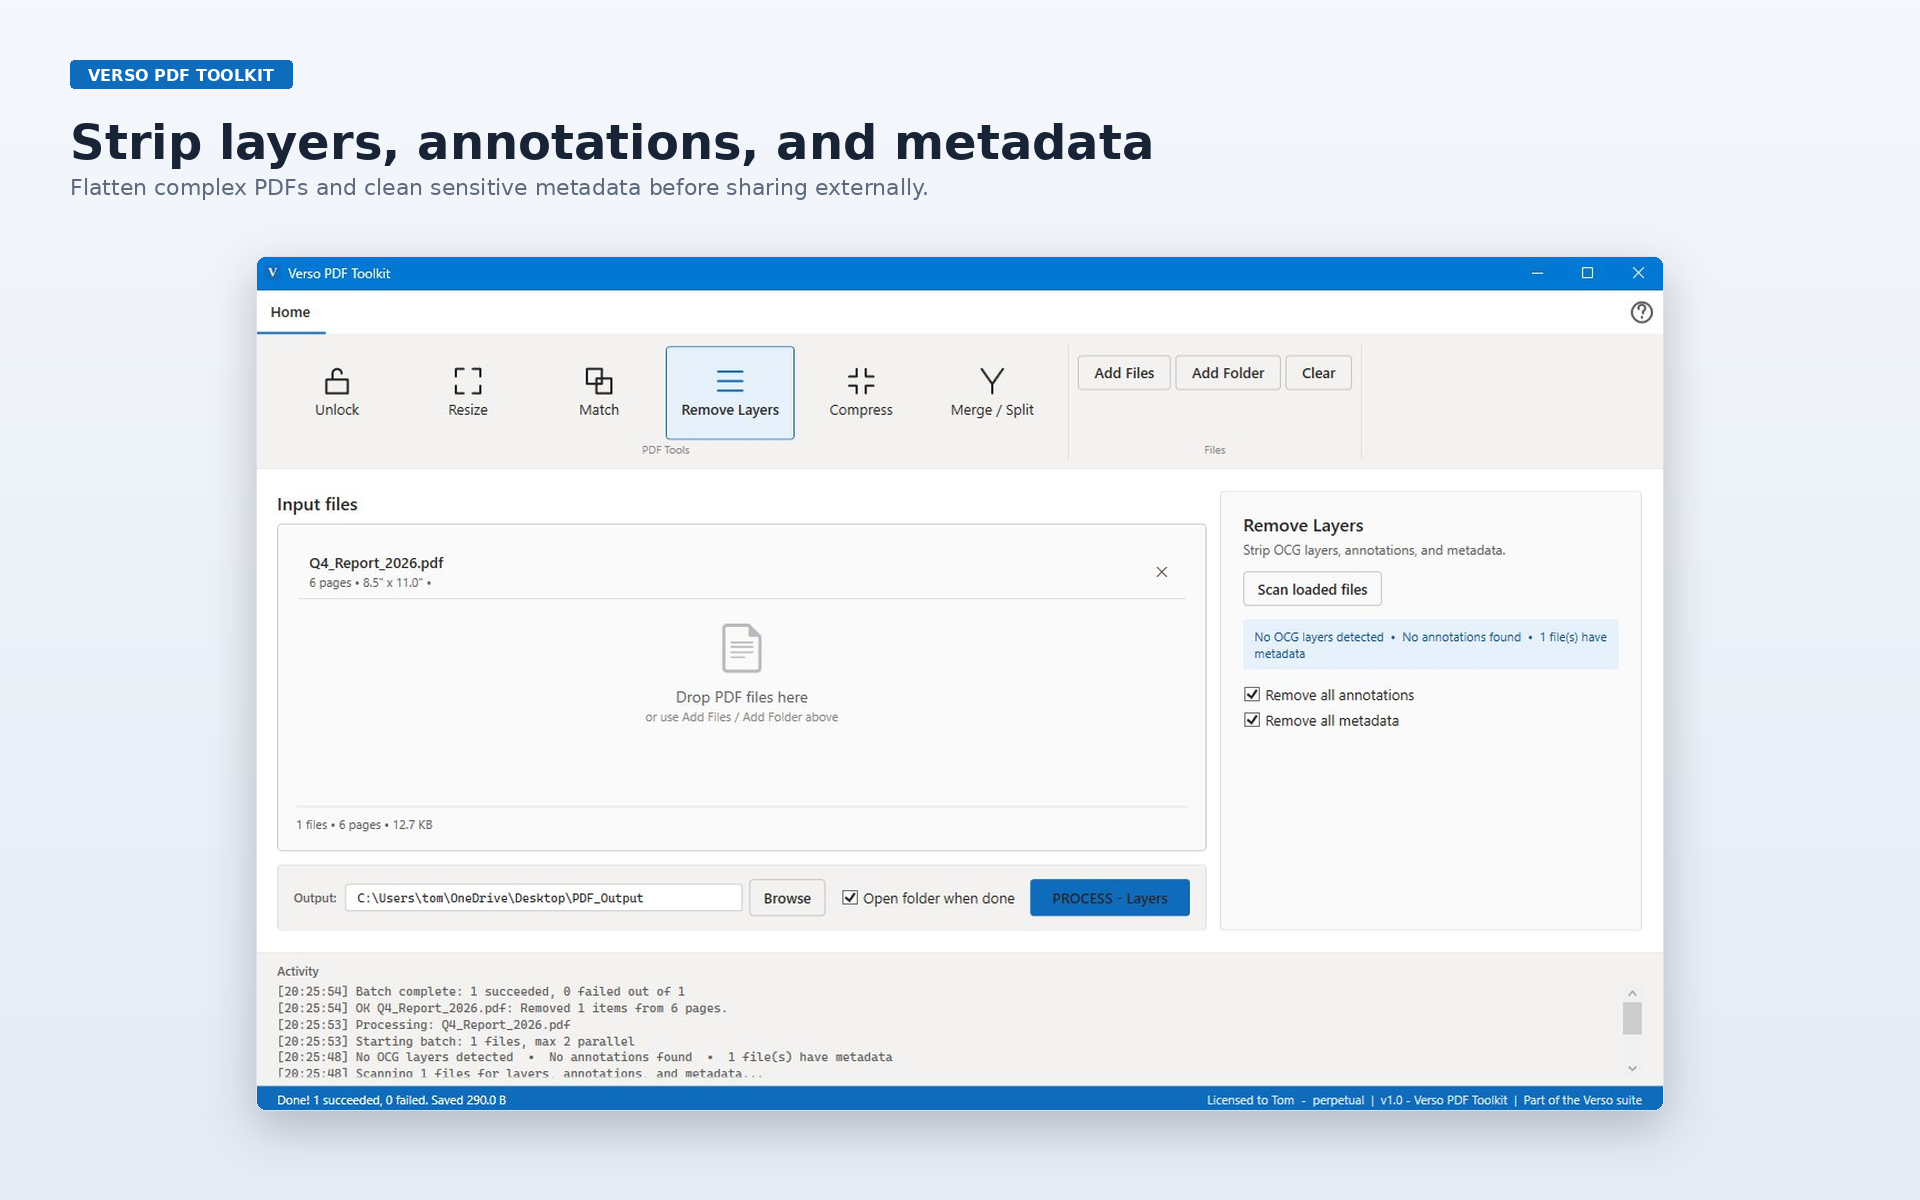Click the 'Remove Layers' panel heading
The width and height of the screenshot is (1920, 1200).
[x=1303, y=525]
